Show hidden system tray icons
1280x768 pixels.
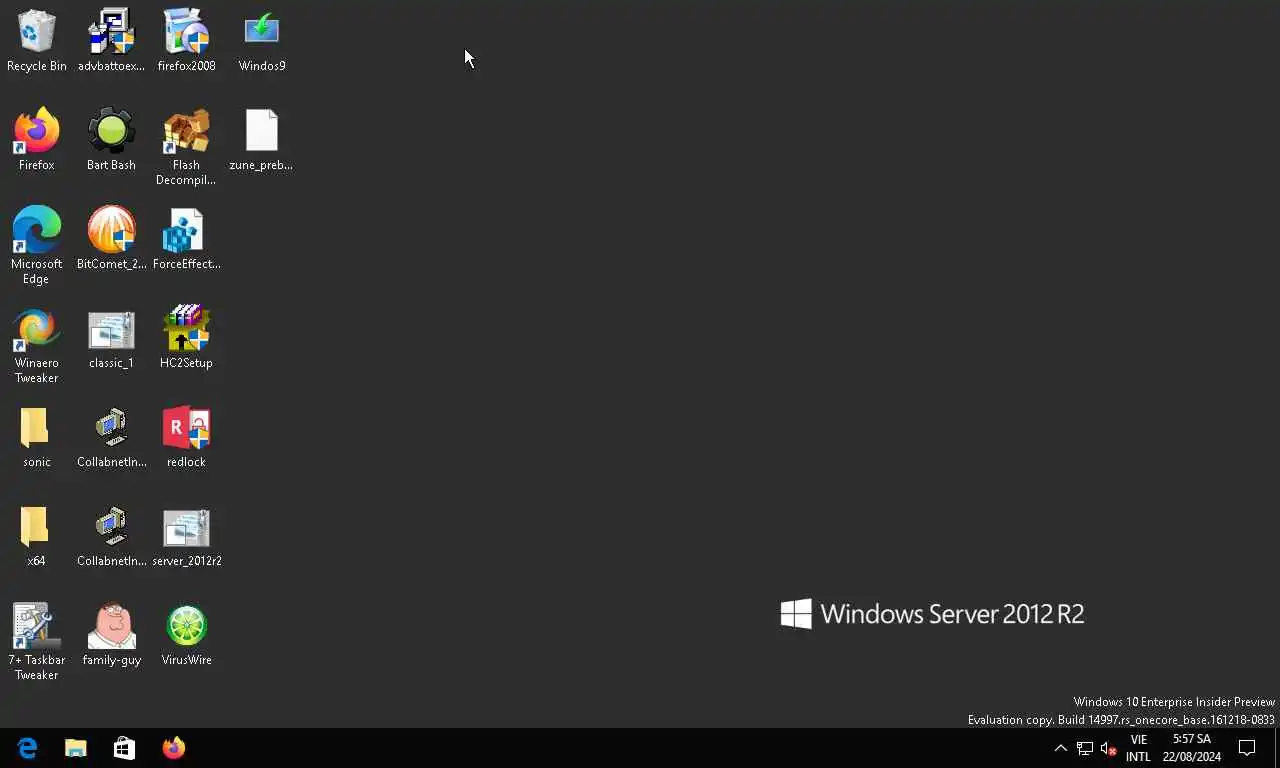[1061, 748]
